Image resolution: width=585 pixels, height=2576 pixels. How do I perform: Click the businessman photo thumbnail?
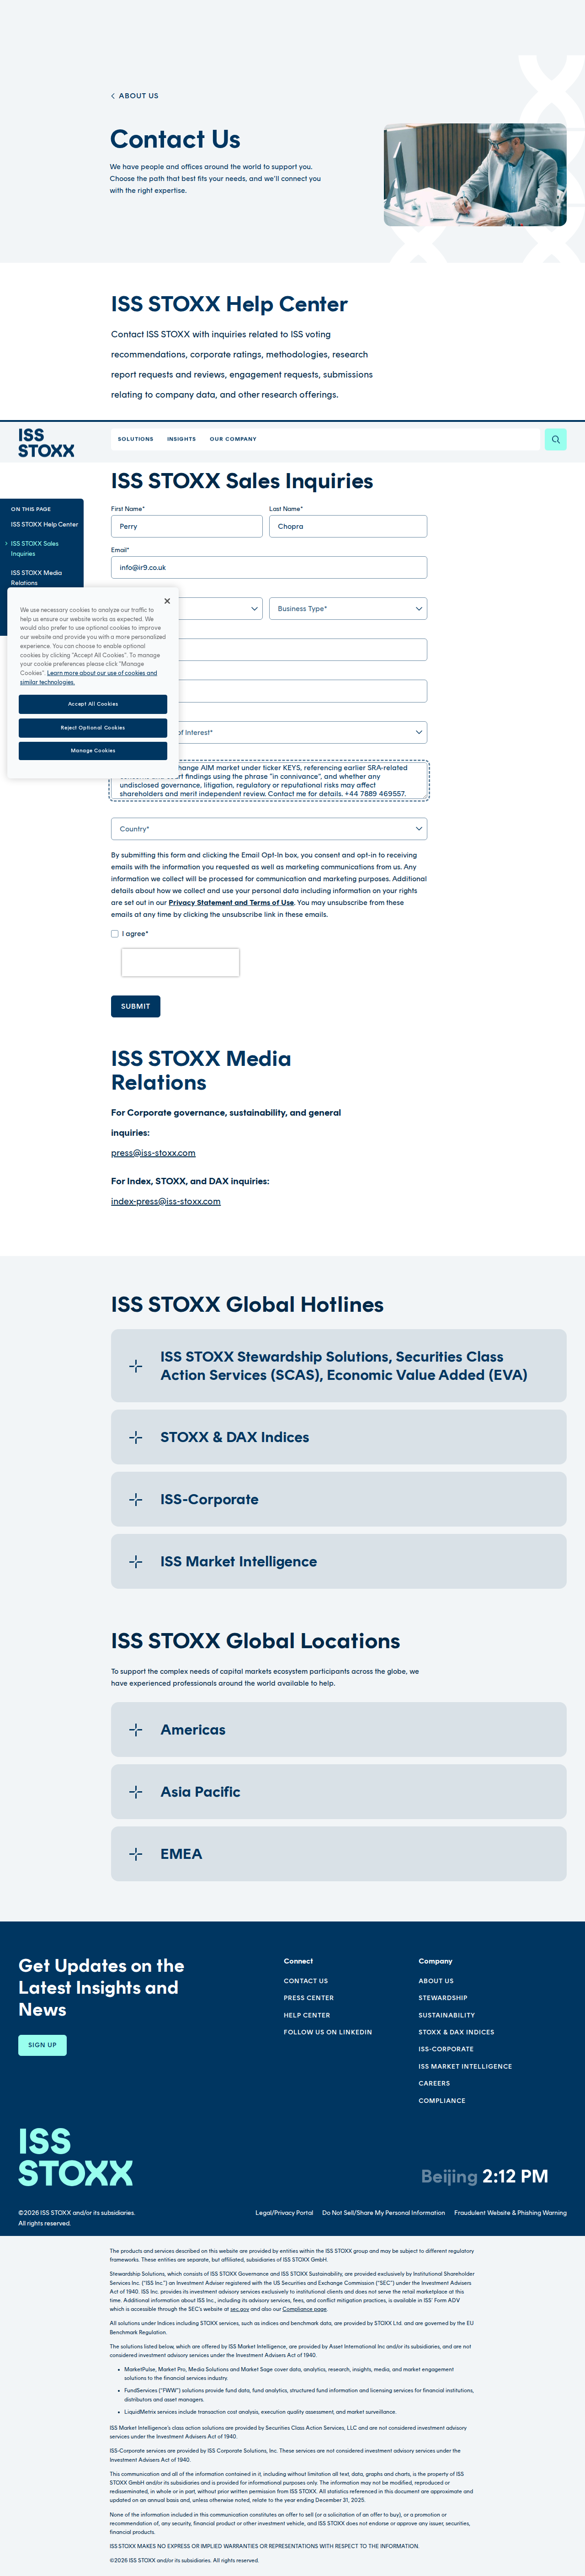475,174
